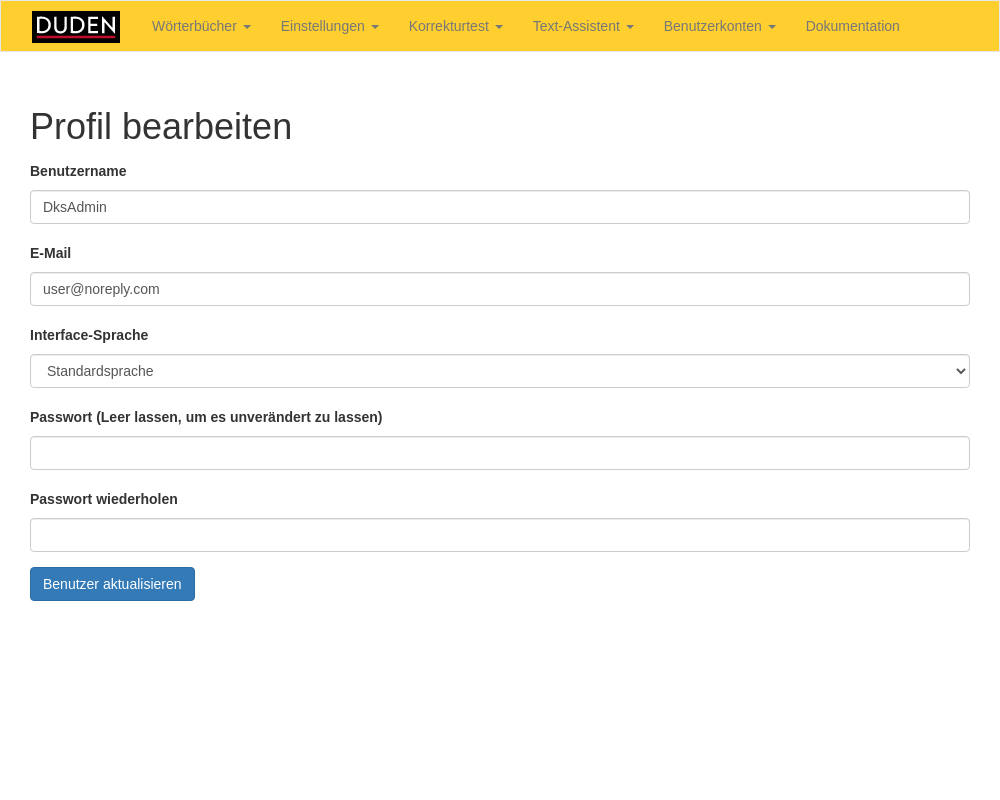Expand the Text-Assistent dropdown
The image size is (1000, 800).
point(582,26)
